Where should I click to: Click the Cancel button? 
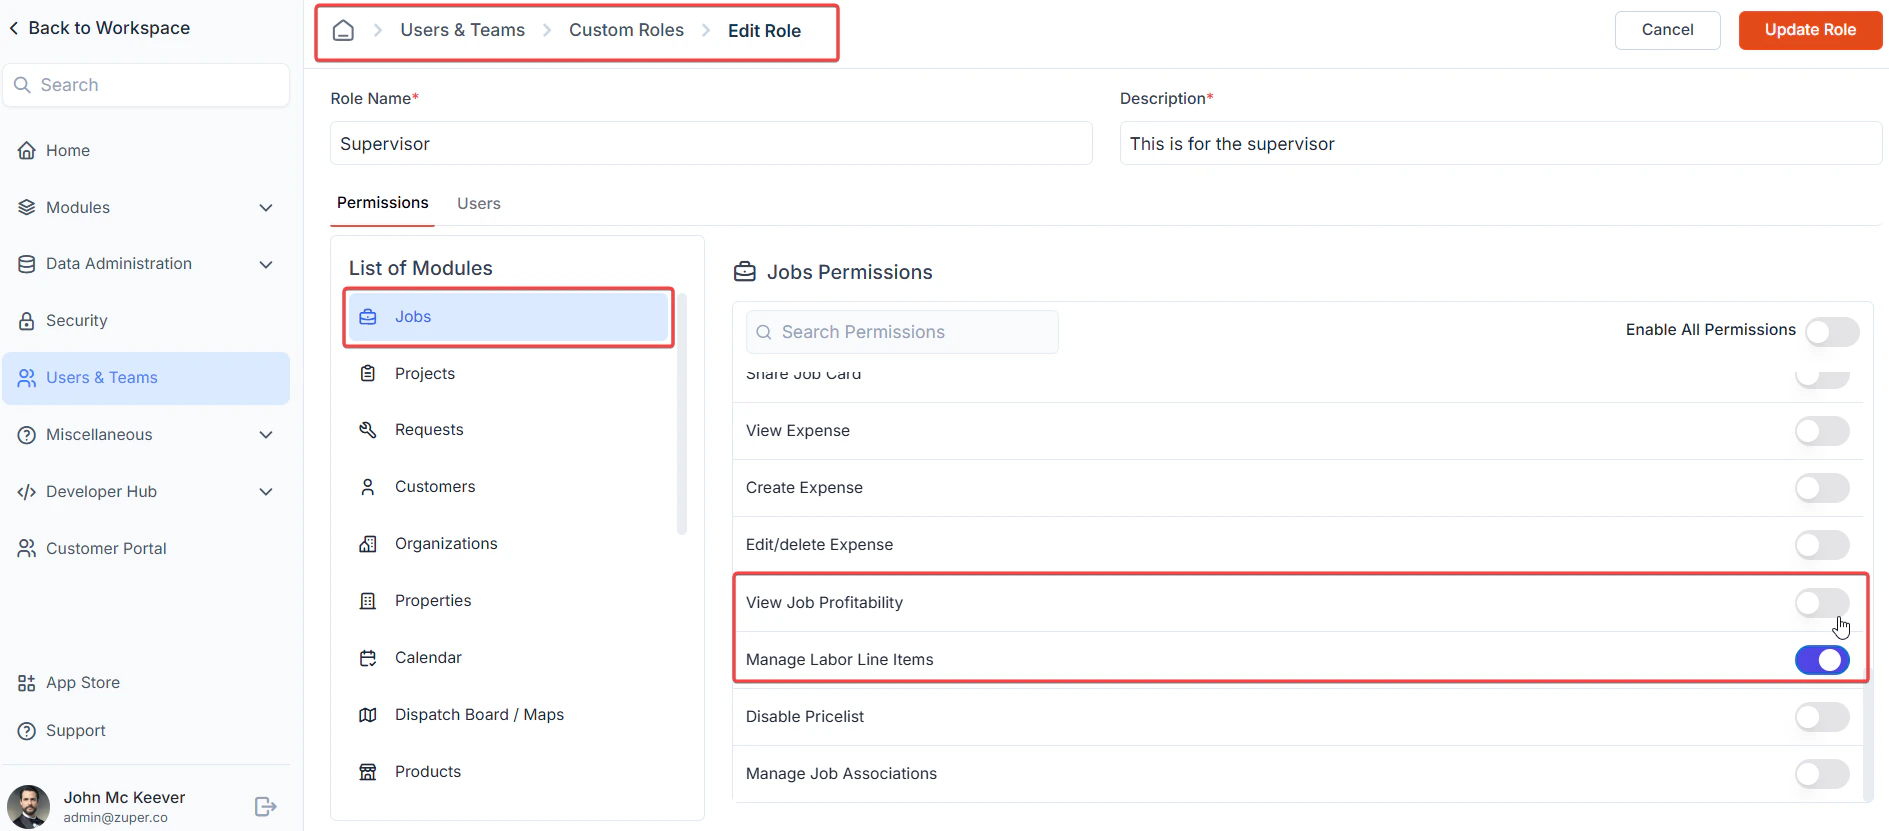point(1667,30)
